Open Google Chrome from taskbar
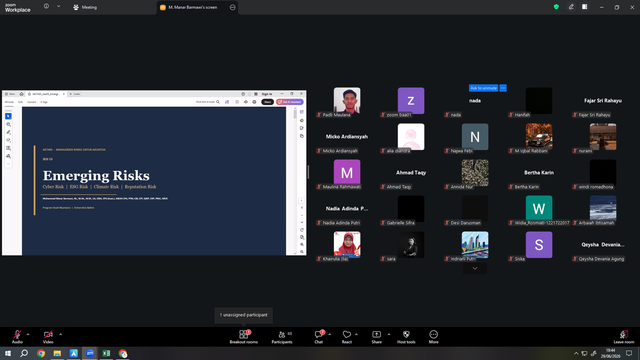 pos(41,353)
